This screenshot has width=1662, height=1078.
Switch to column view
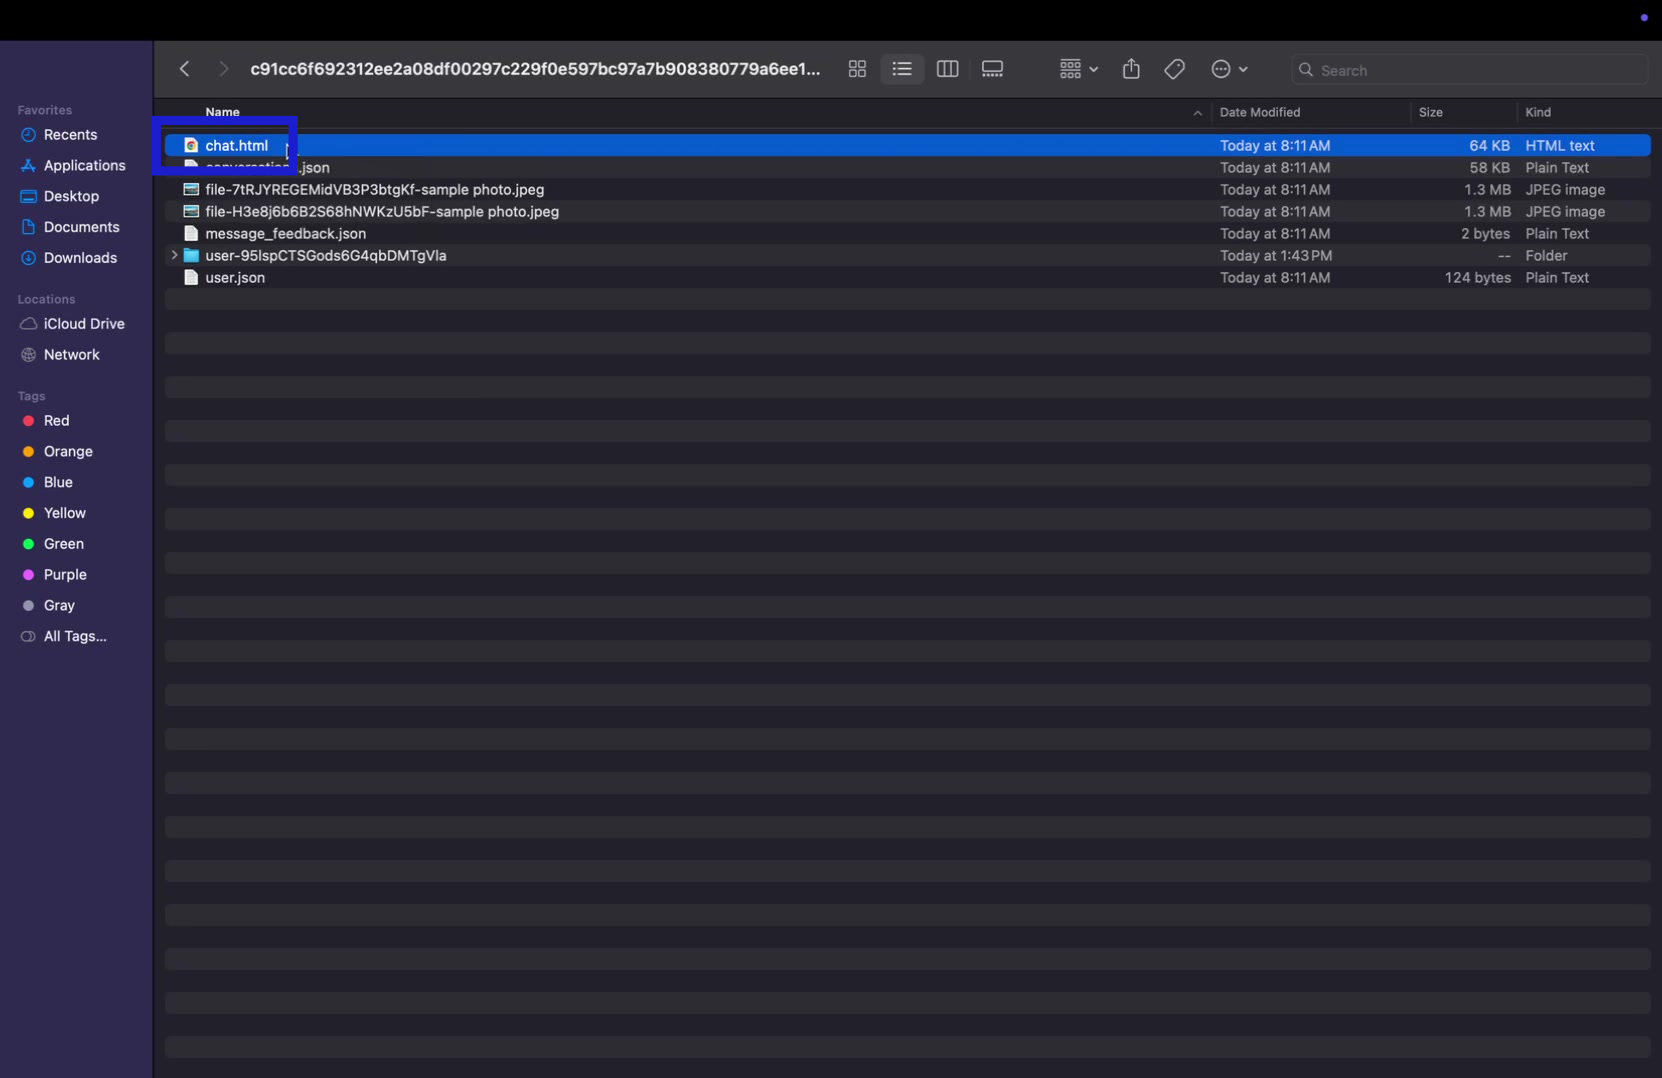tap(947, 68)
